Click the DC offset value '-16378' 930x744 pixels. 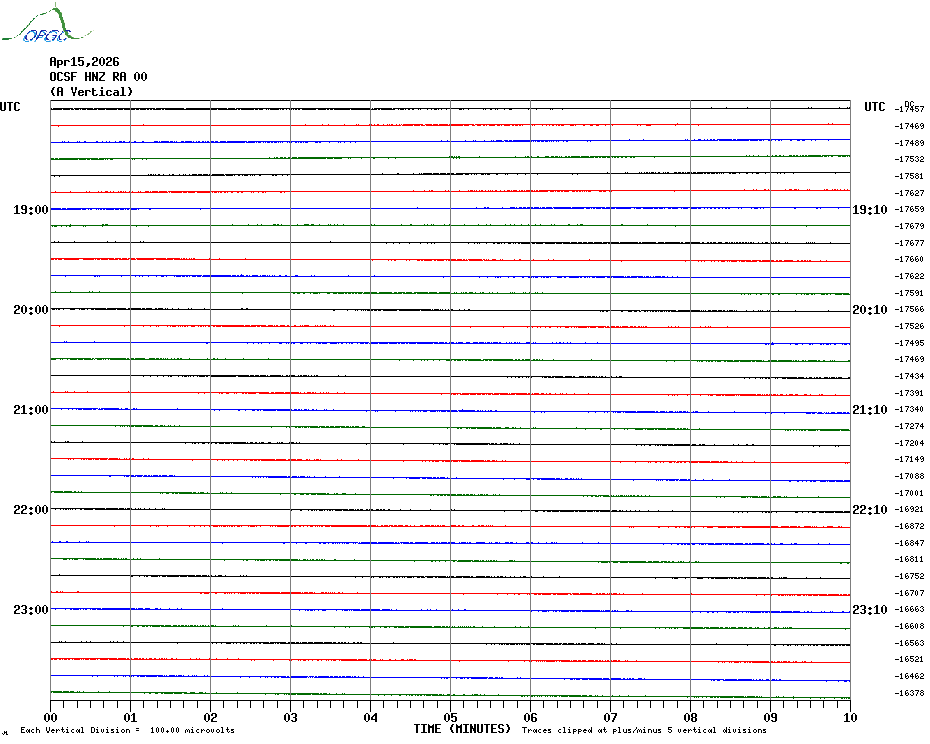[910, 692]
